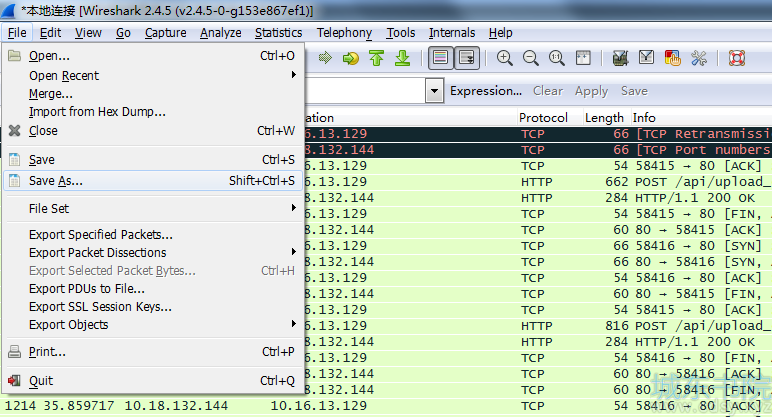Choose Quit in File menu
This screenshot has height=417, width=772.
[x=153, y=381]
